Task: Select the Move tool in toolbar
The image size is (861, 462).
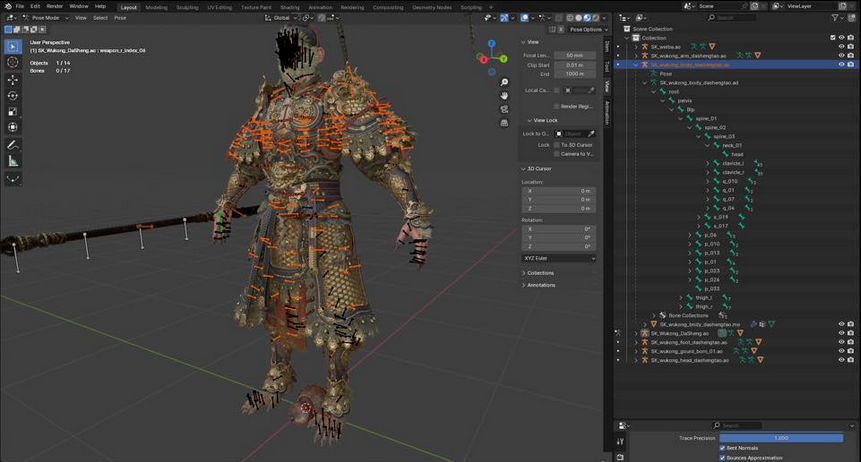Action: tap(13, 78)
